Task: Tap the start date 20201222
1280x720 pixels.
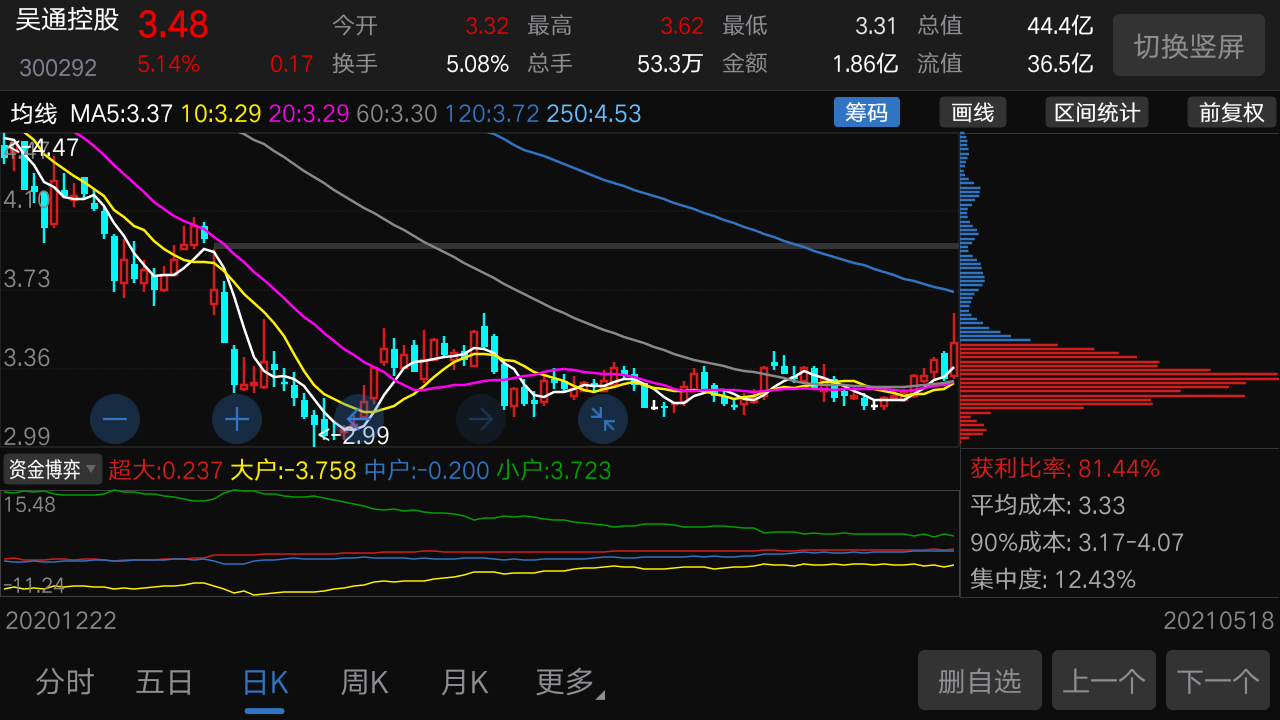Action: tap(61, 620)
